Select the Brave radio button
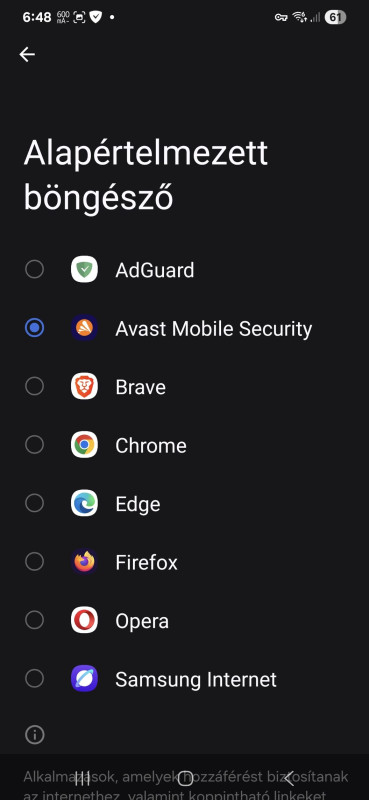This screenshot has height=800, width=369. point(35,386)
